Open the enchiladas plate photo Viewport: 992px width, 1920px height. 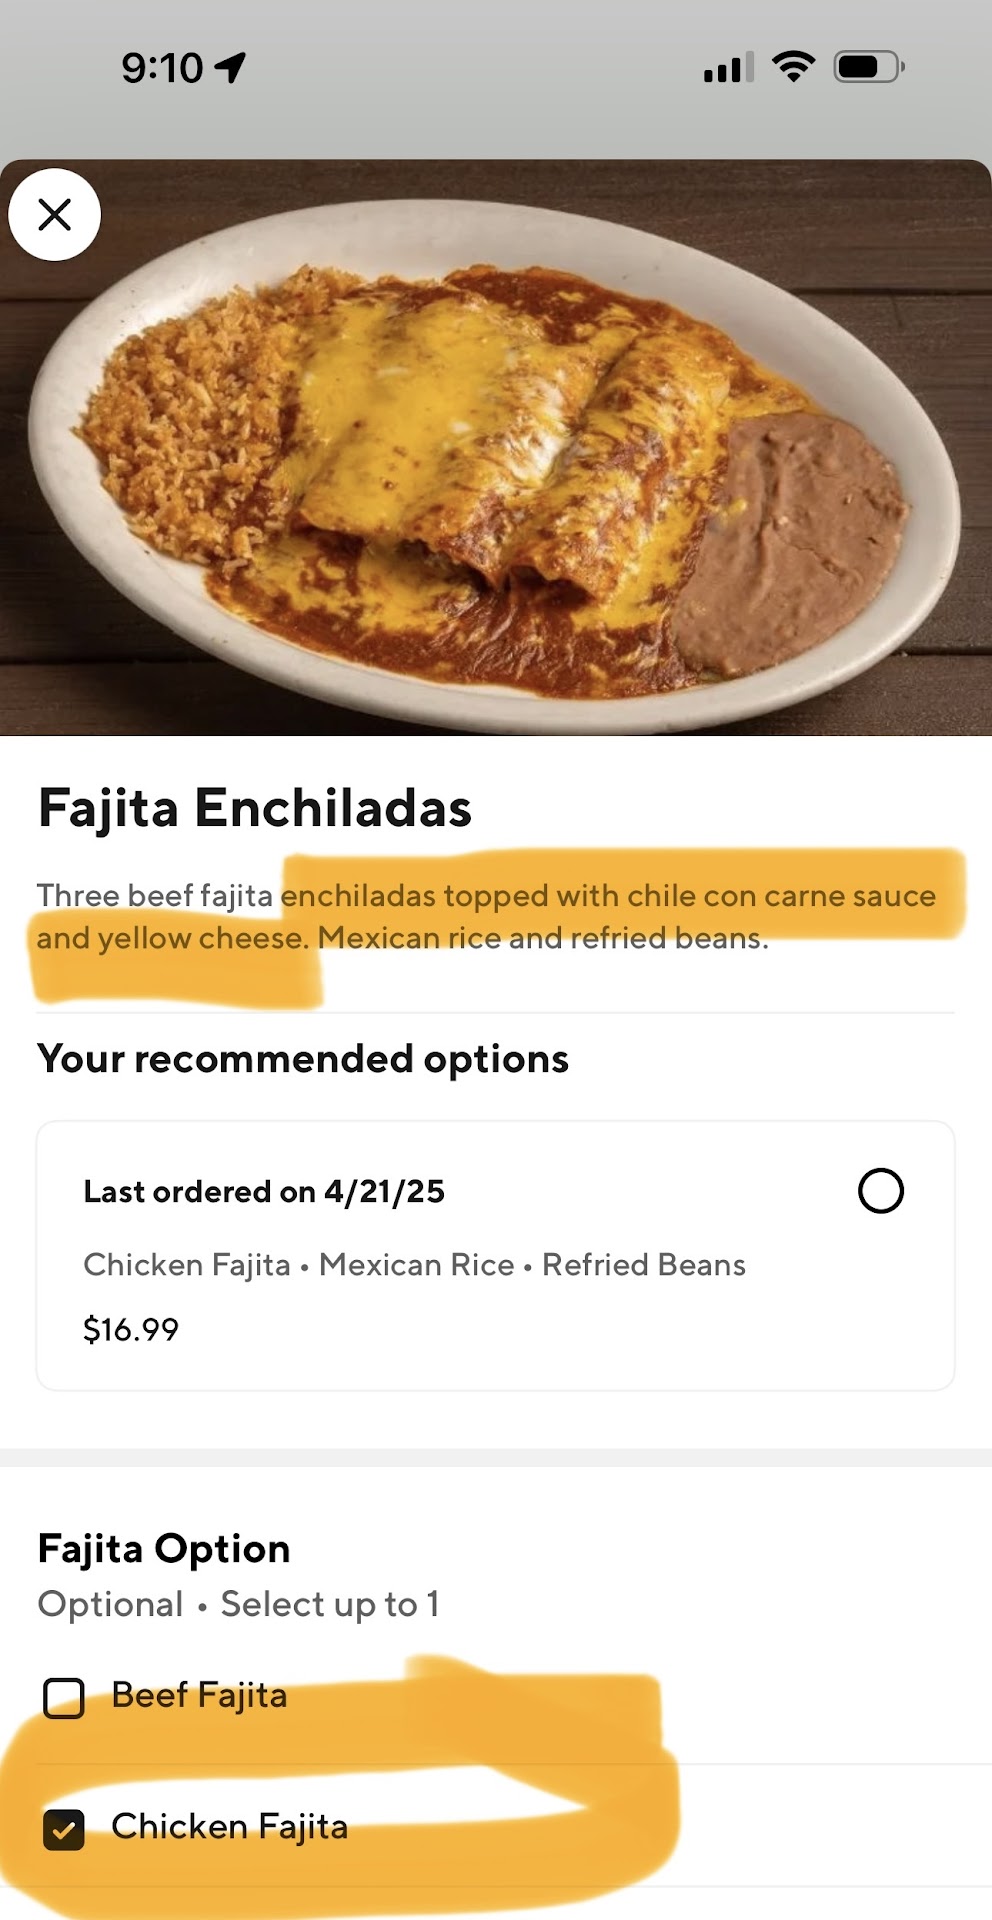(x=496, y=450)
